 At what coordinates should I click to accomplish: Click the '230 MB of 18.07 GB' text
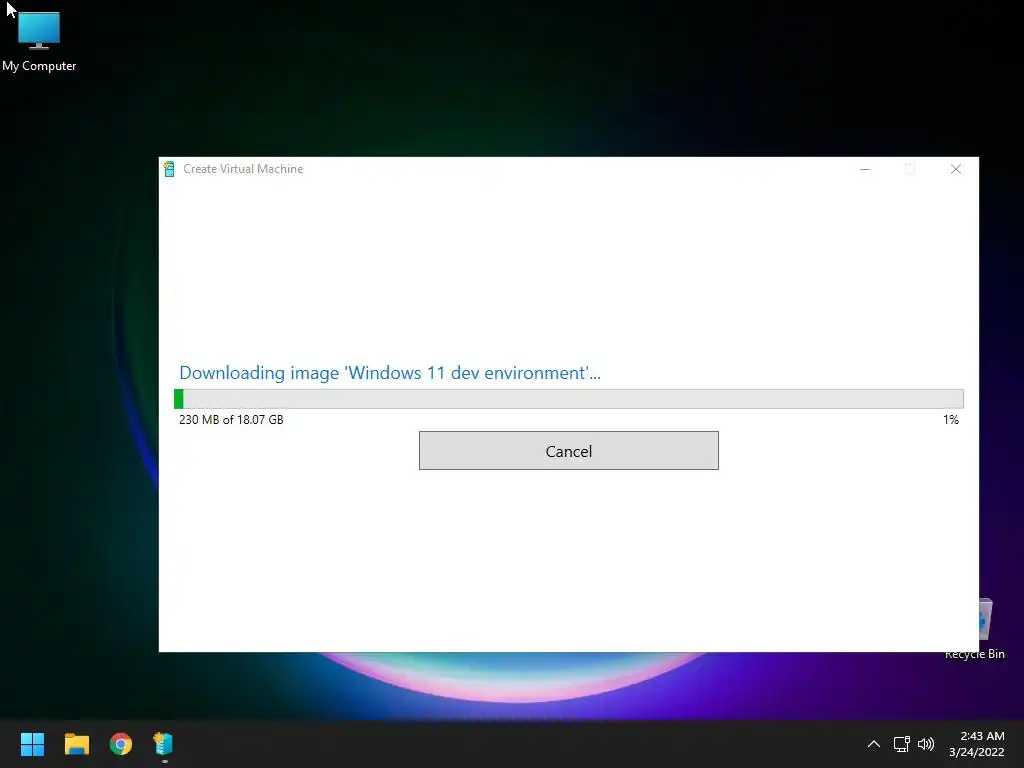[231, 420]
